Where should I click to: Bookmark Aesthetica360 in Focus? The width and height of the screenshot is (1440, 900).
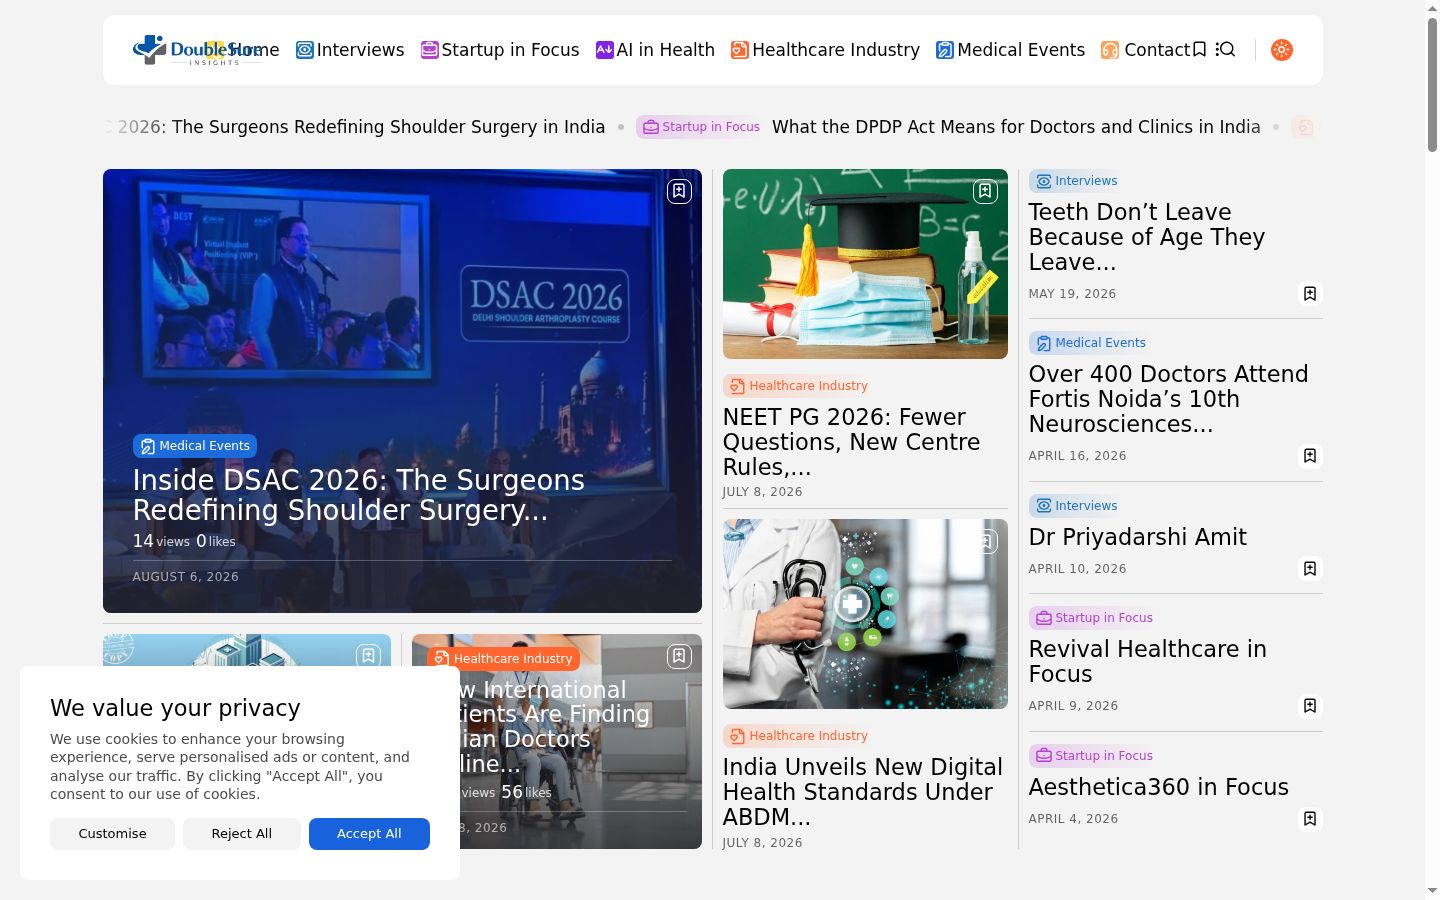(1310, 819)
